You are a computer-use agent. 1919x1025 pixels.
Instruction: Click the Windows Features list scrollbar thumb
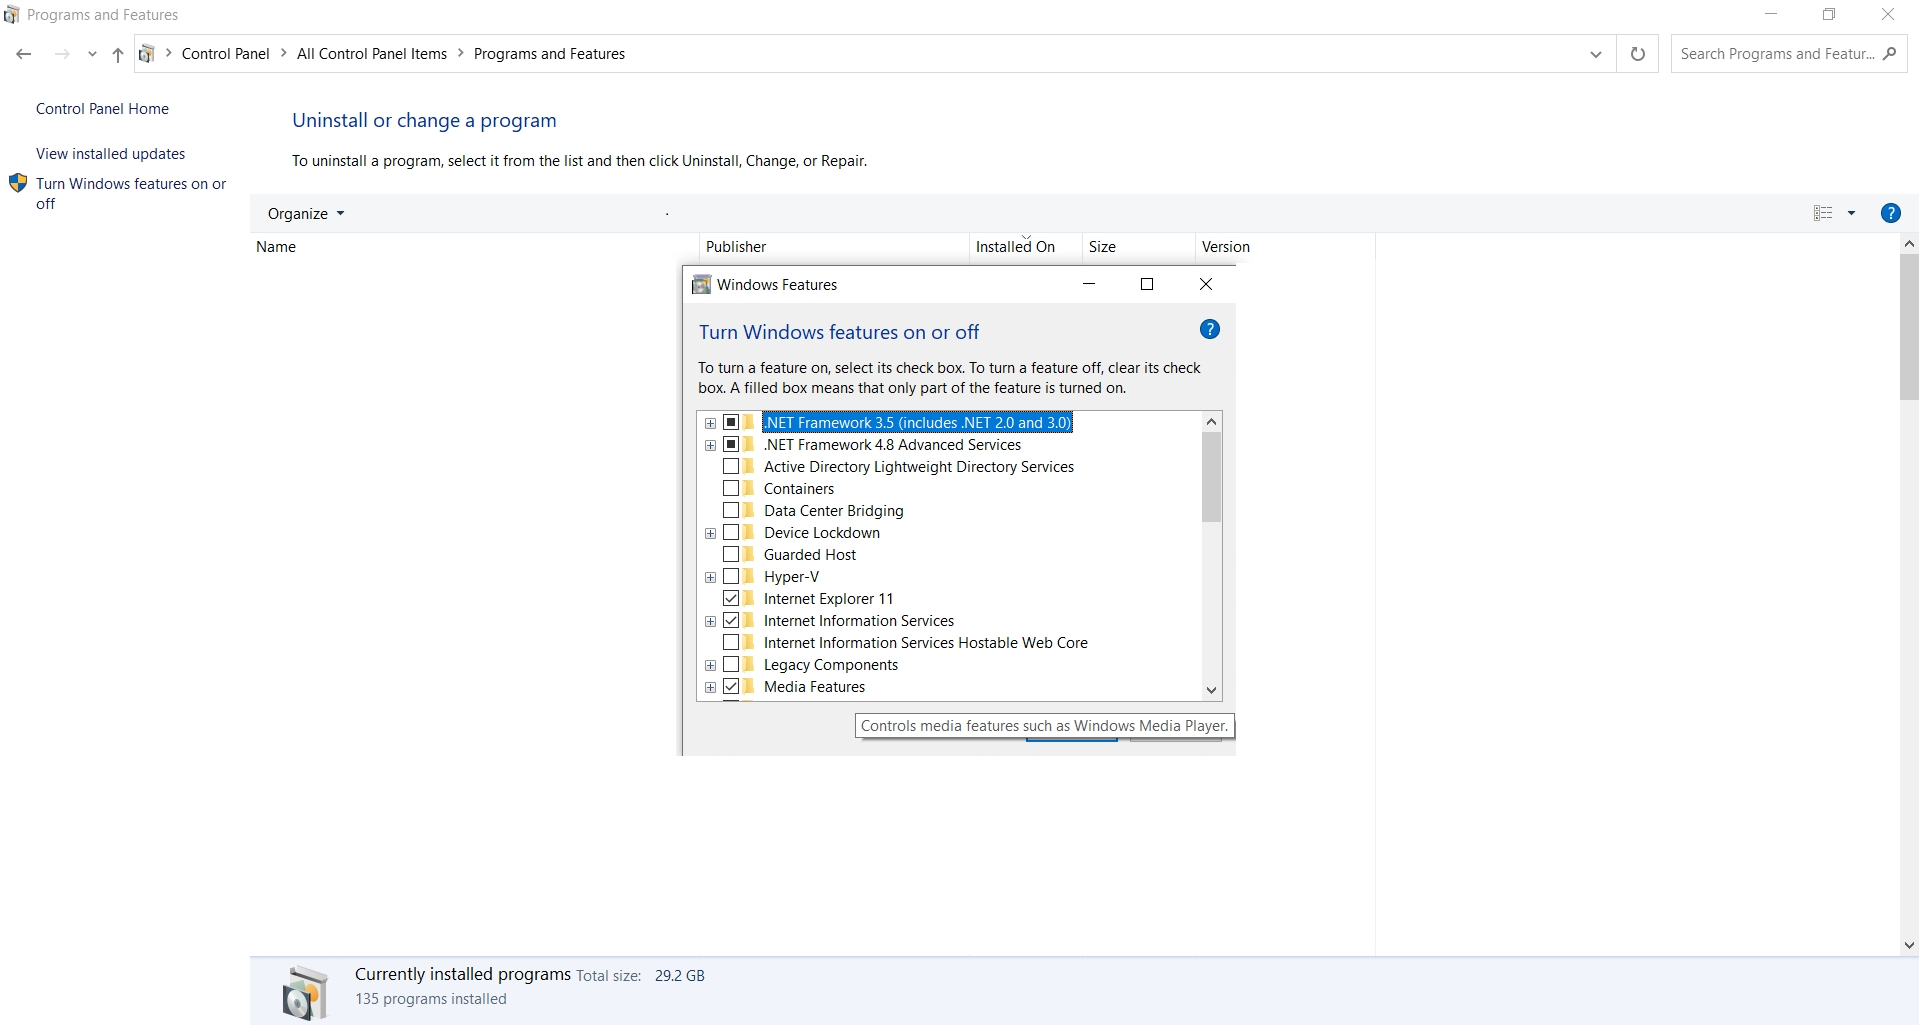coord(1211,477)
